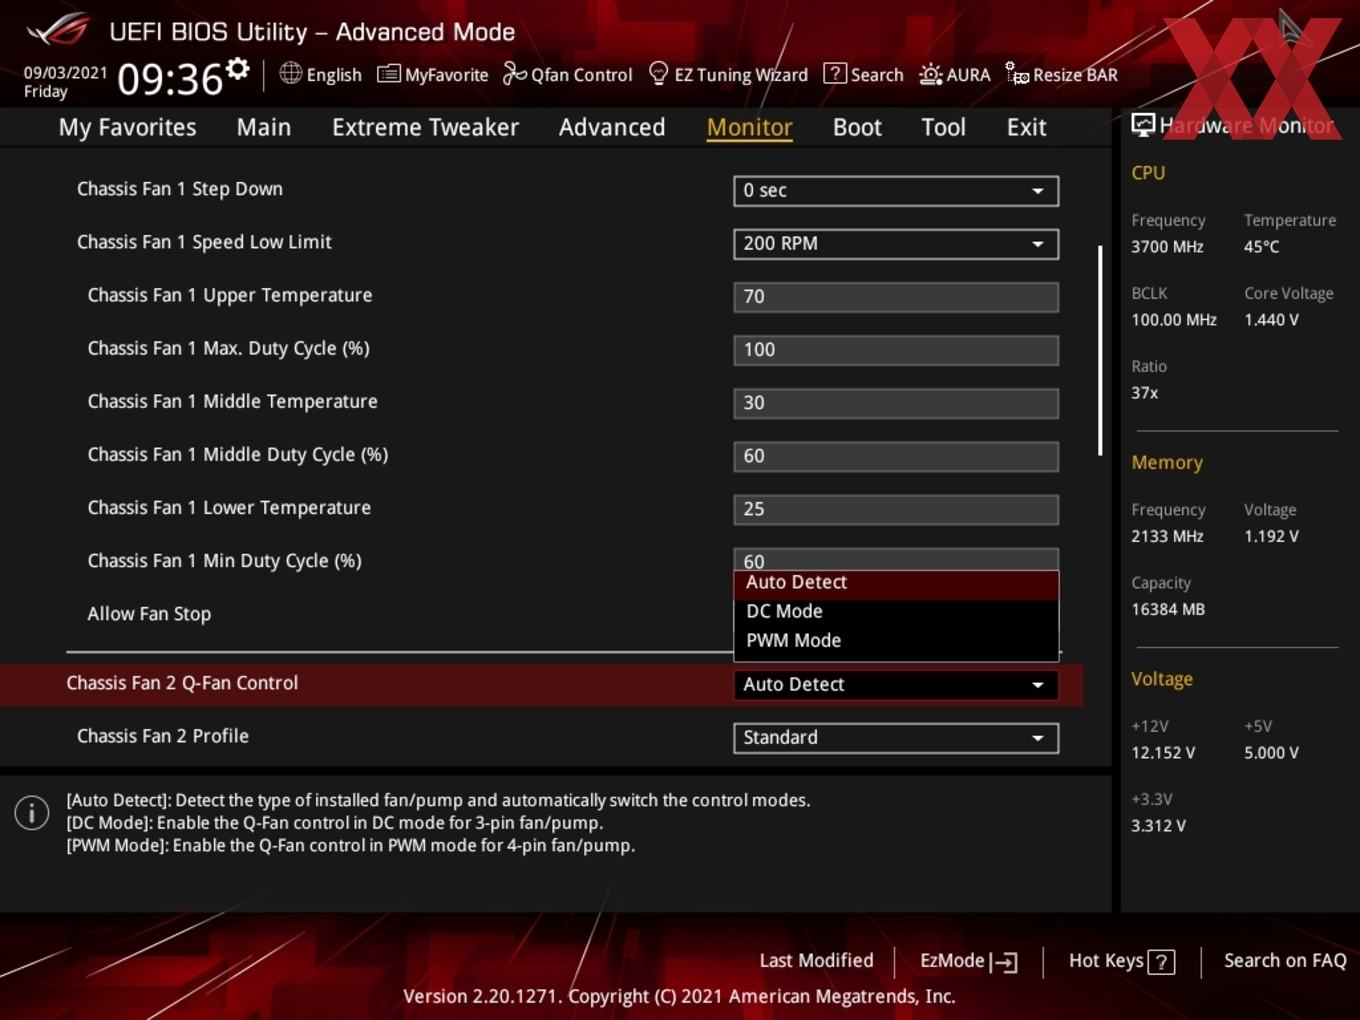
Task: Expand Chassis Fan 1 Step Down dropdown
Action: [x=896, y=190]
